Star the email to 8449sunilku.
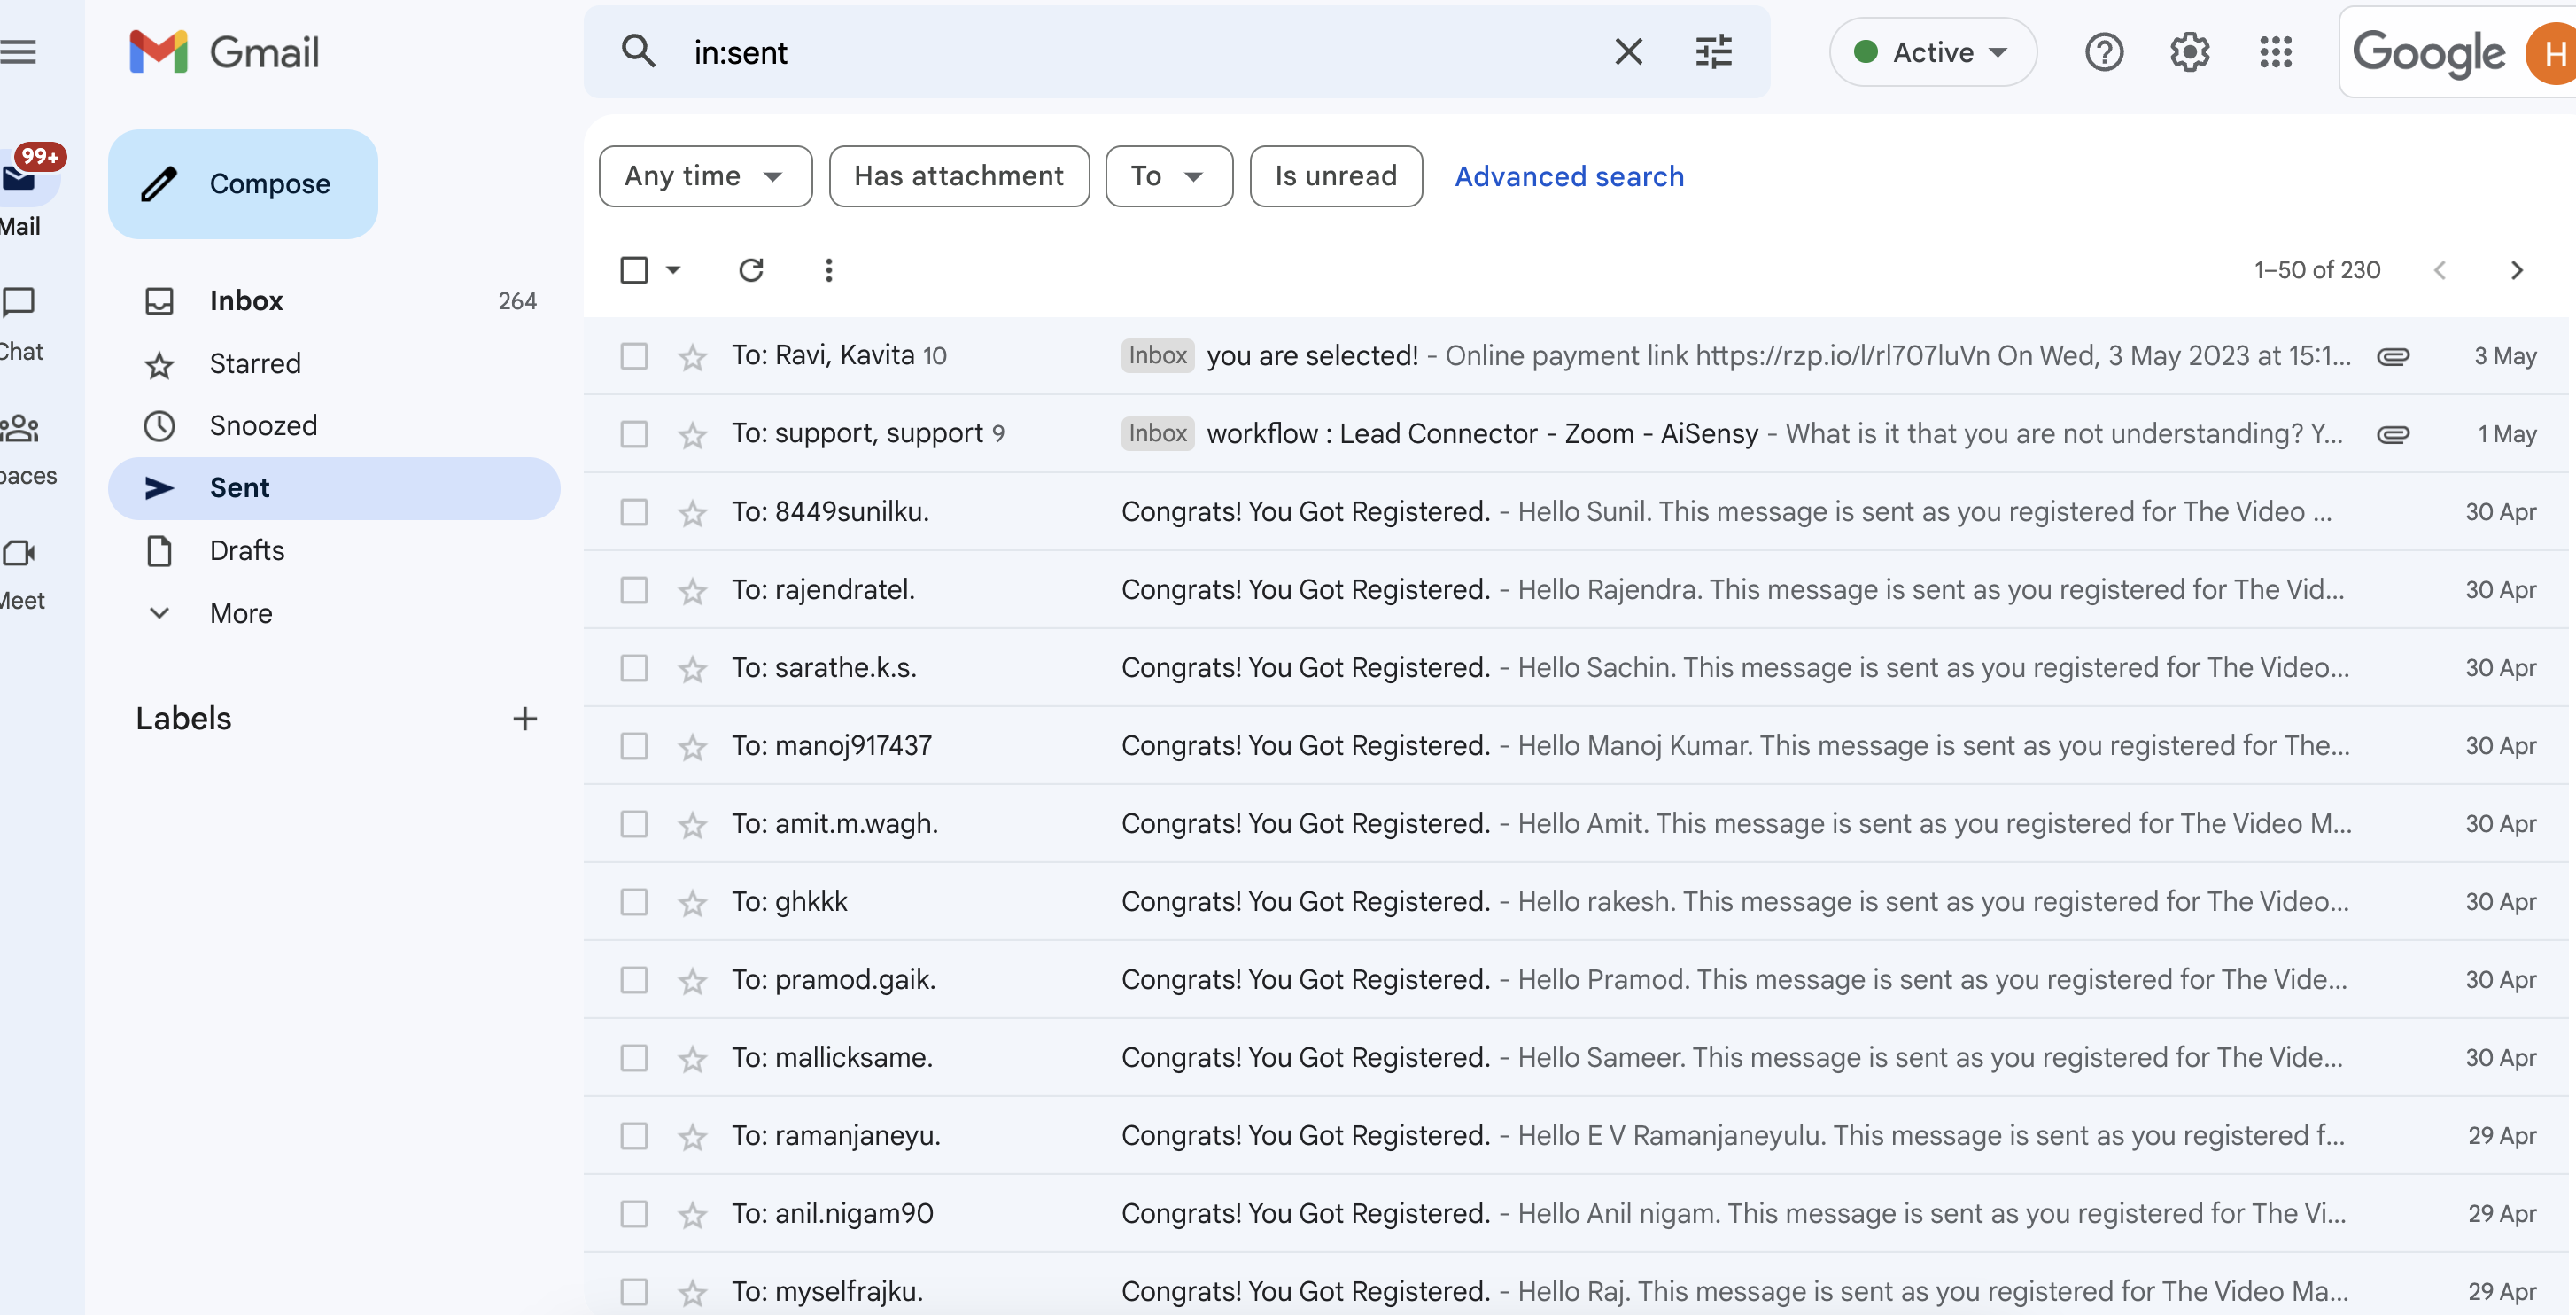The width and height of the screenshot is (2576, 1315). (x=692, y=512)
